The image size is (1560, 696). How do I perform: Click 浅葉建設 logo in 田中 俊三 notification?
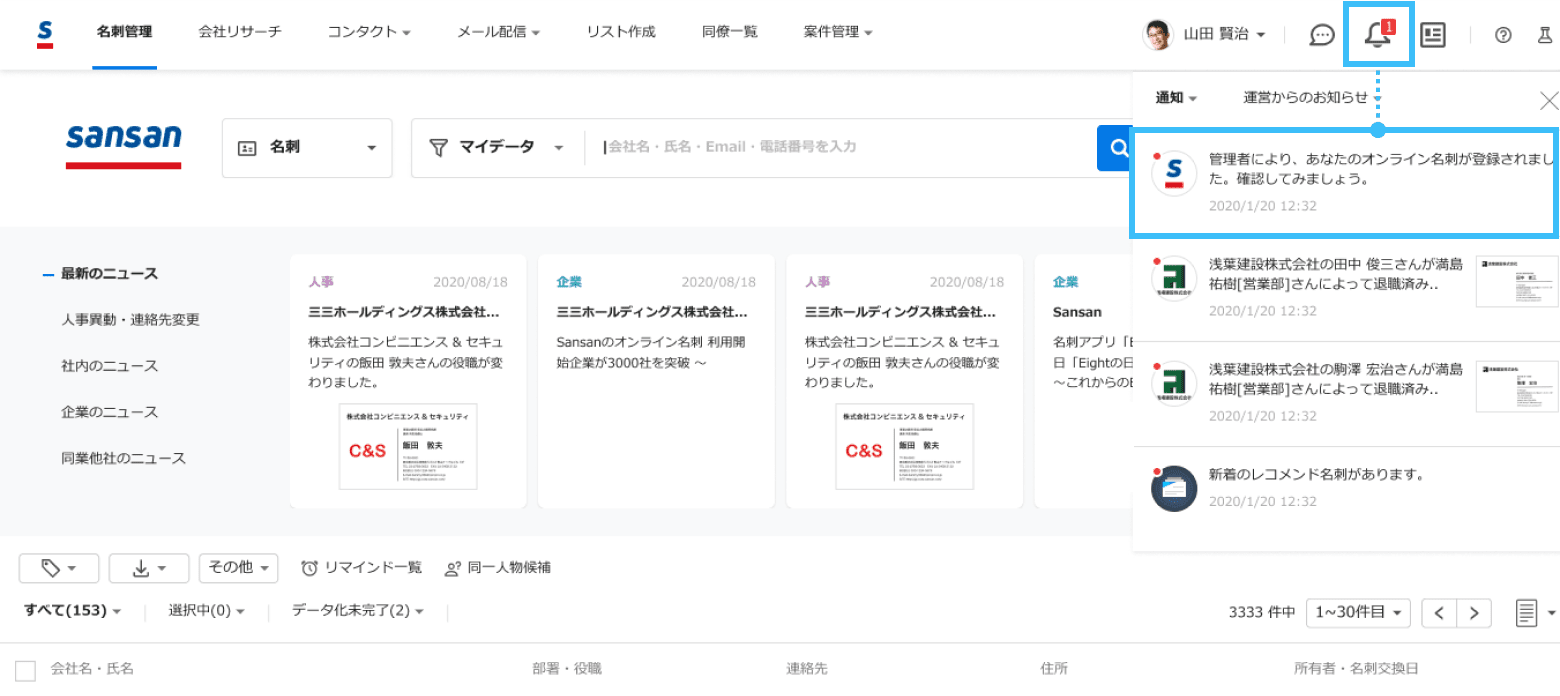tap(1174, 279)
